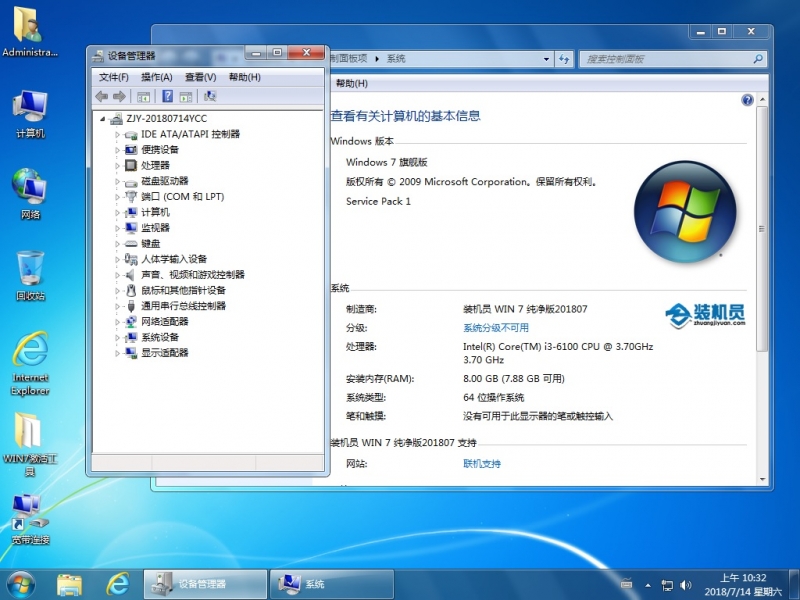
Task: Toggle the console tree toolbar icon
Action: pos(144,97)
